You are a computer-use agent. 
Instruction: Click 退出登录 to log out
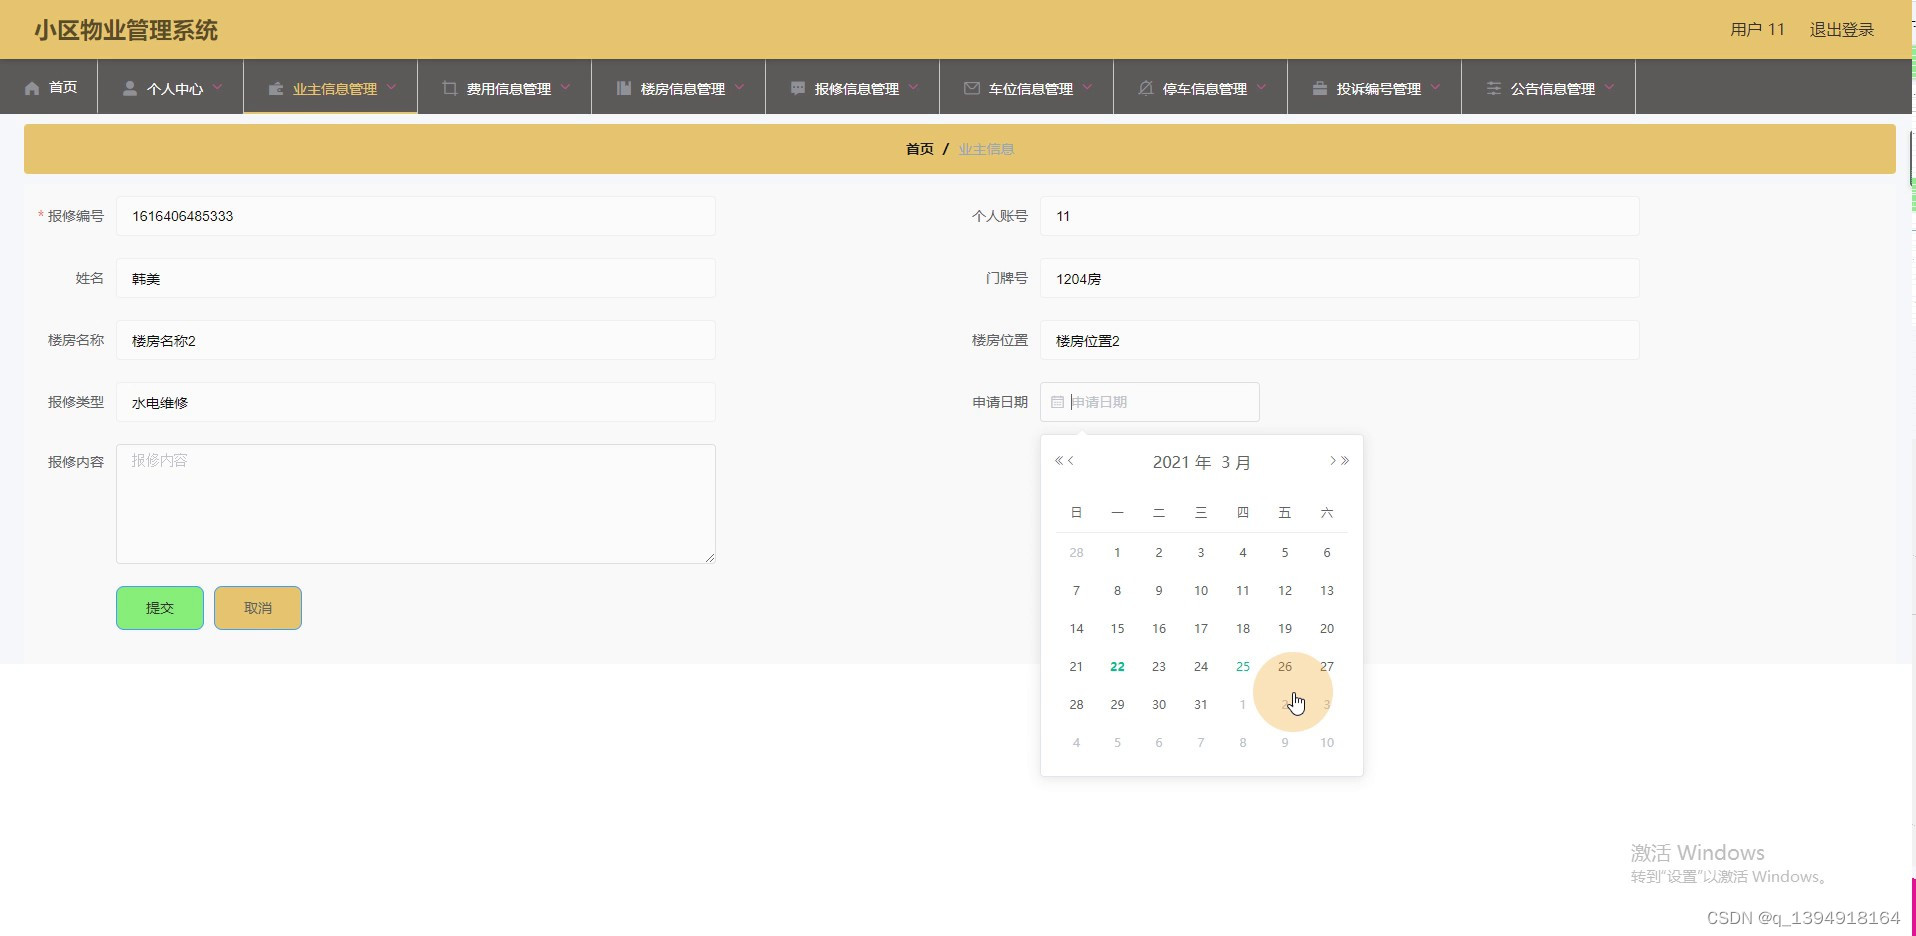(x=1842, y=30)
